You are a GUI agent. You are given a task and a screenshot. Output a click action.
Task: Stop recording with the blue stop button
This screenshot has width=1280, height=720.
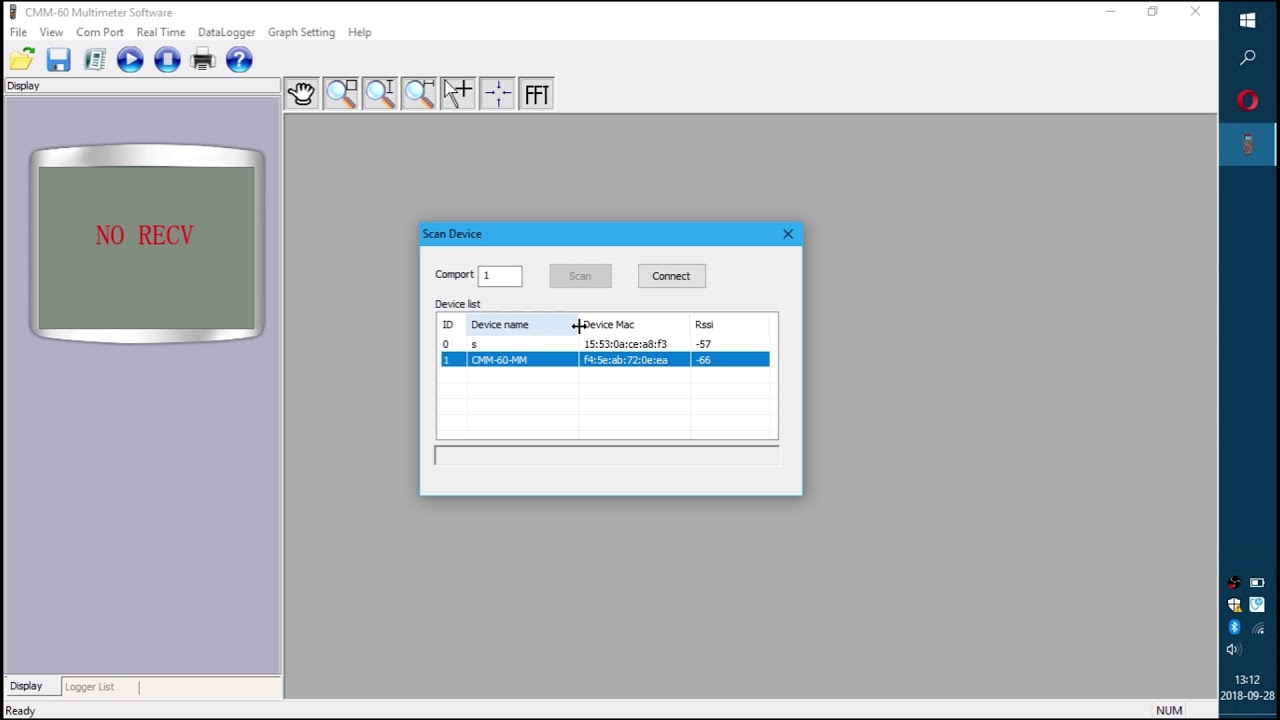[167, 60]
